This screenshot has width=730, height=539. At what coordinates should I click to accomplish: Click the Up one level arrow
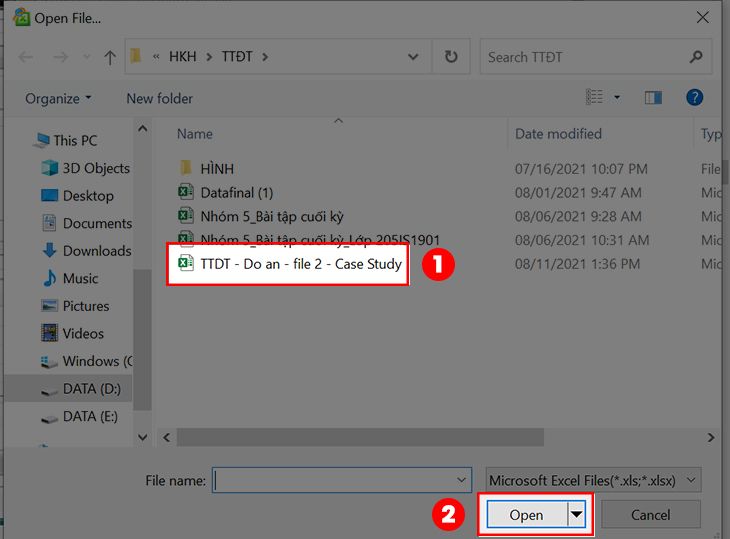109,57
